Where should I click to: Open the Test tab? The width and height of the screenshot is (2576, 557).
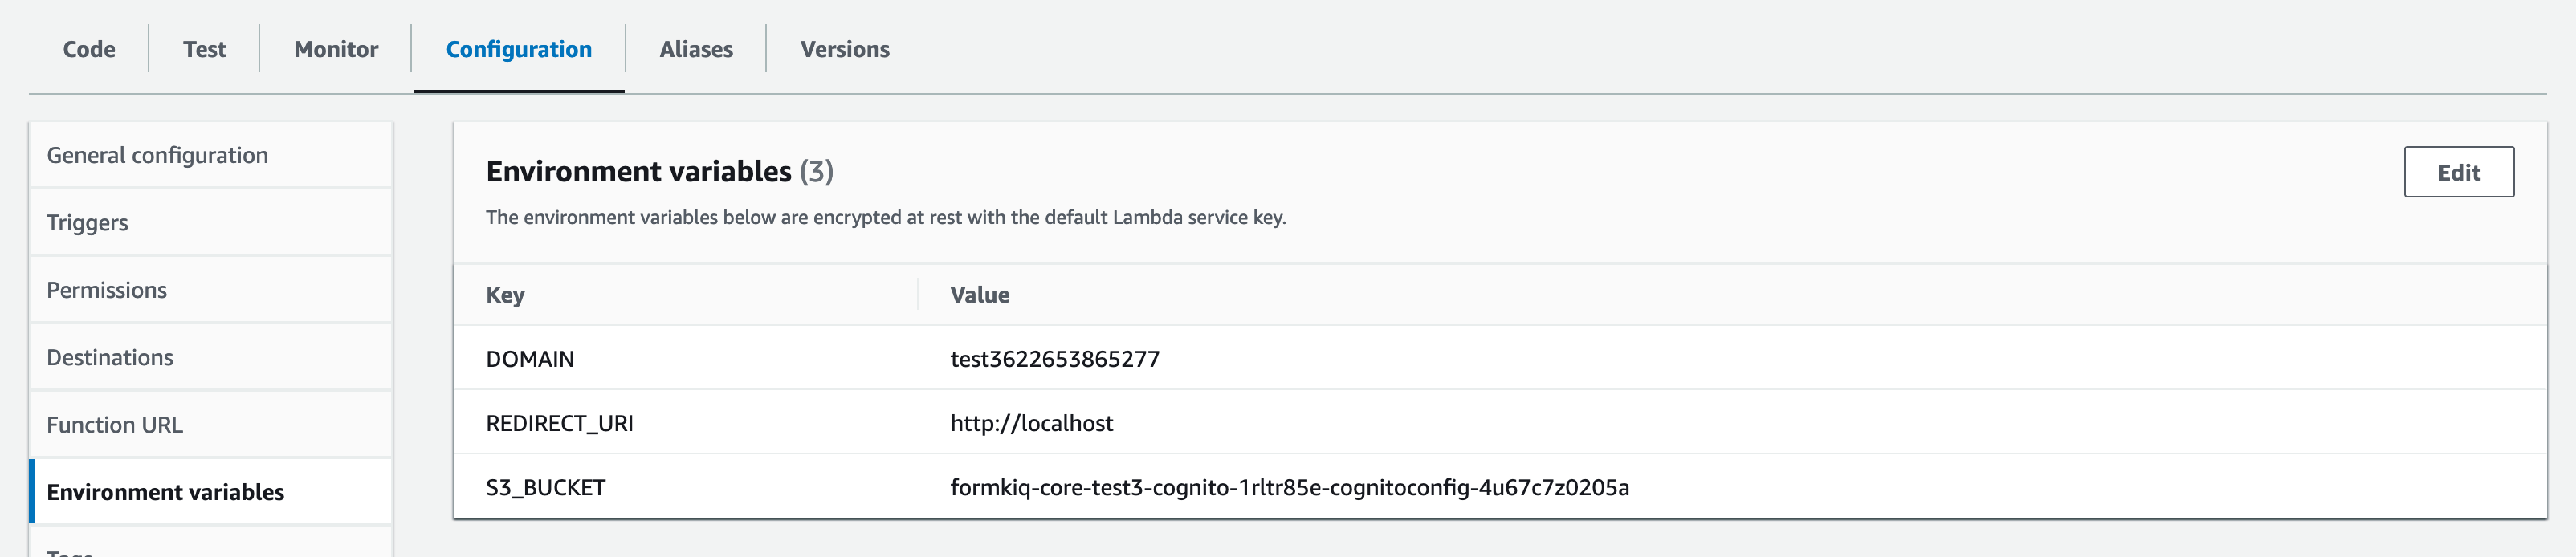(204, 49)
